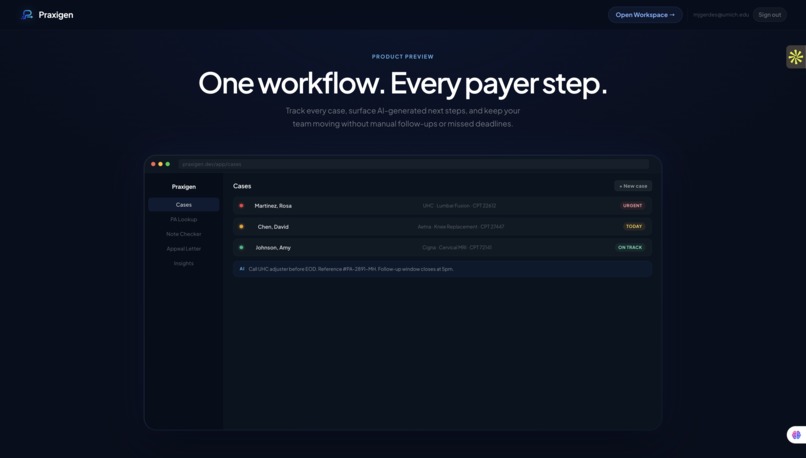Open the yellow asterisk extension widget
The image size is (806, 458).
coord(796,57)
